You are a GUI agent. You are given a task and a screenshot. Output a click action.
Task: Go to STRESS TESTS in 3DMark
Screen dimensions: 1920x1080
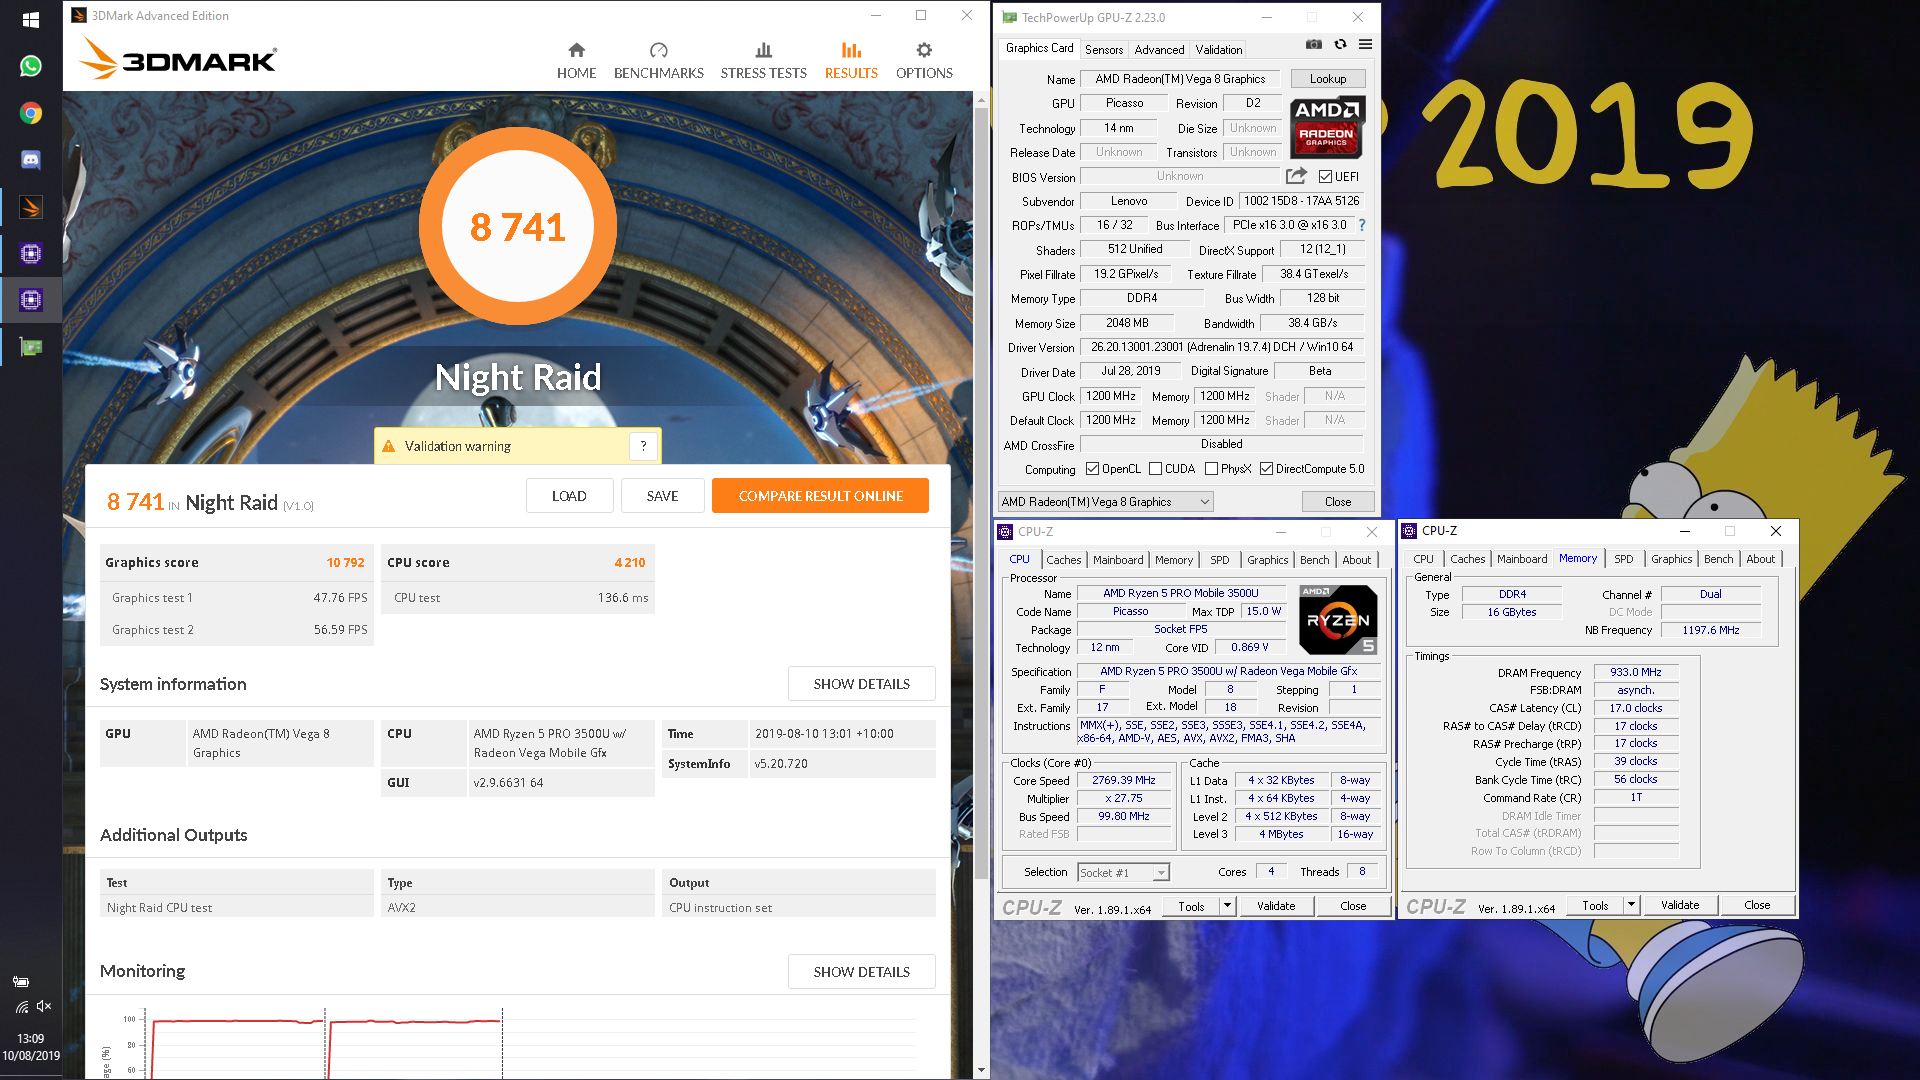click(x=763, y=61)
